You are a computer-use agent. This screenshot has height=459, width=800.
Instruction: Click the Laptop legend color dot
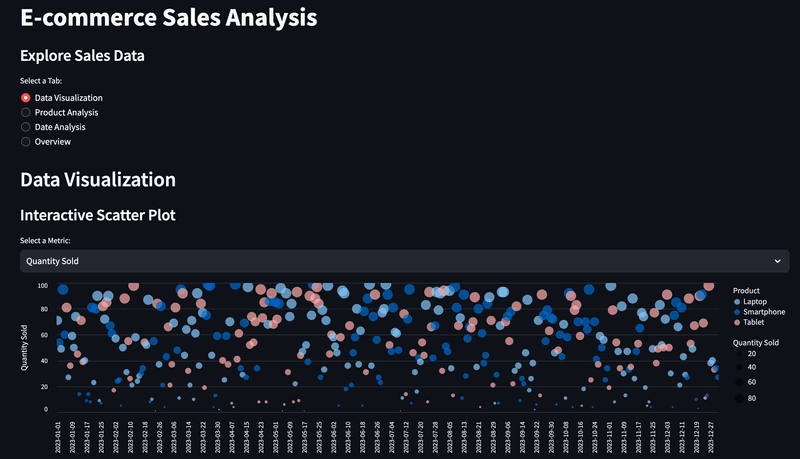737,302
